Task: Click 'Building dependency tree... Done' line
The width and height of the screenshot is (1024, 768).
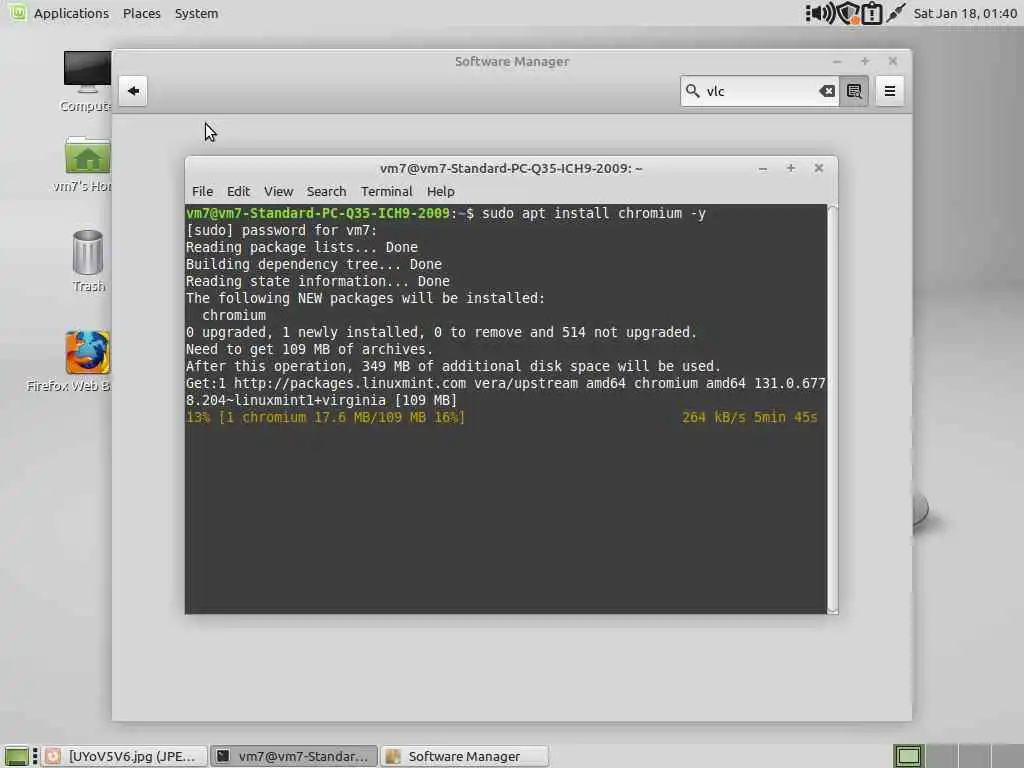Action: 313,264
